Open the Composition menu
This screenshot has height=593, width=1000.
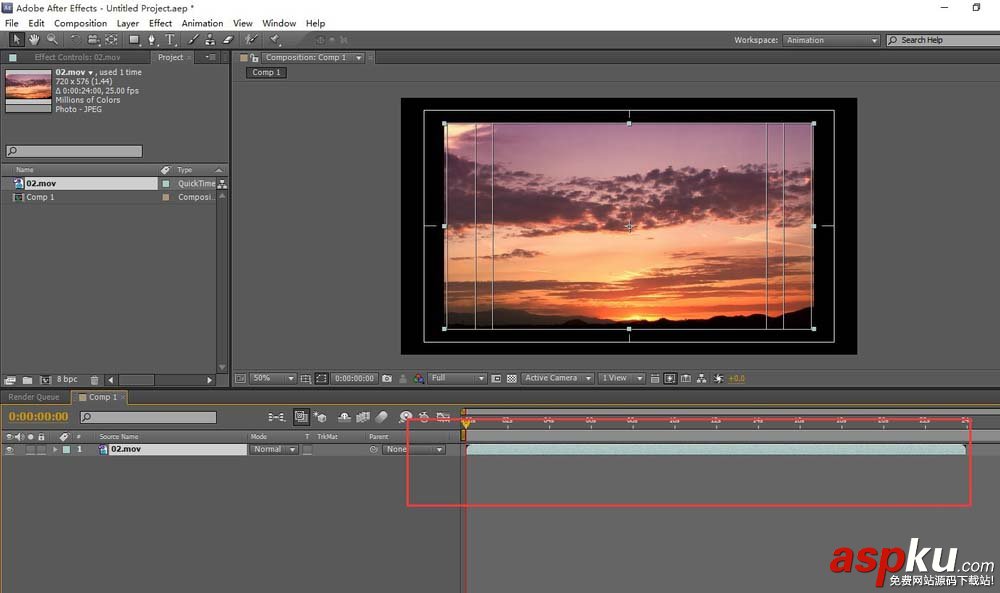click(80, 23)
